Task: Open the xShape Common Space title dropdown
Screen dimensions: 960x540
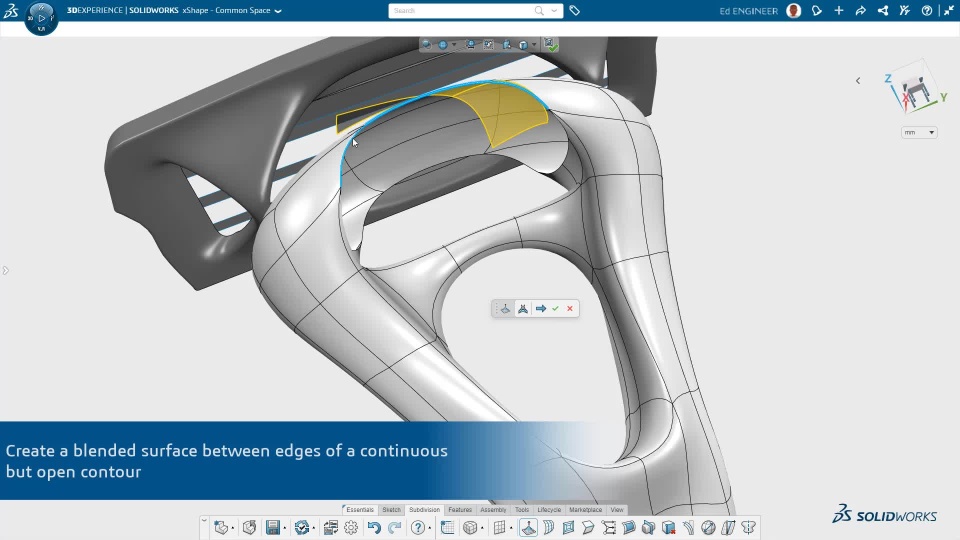Action: pyautogui.click(x=278, y=11)
